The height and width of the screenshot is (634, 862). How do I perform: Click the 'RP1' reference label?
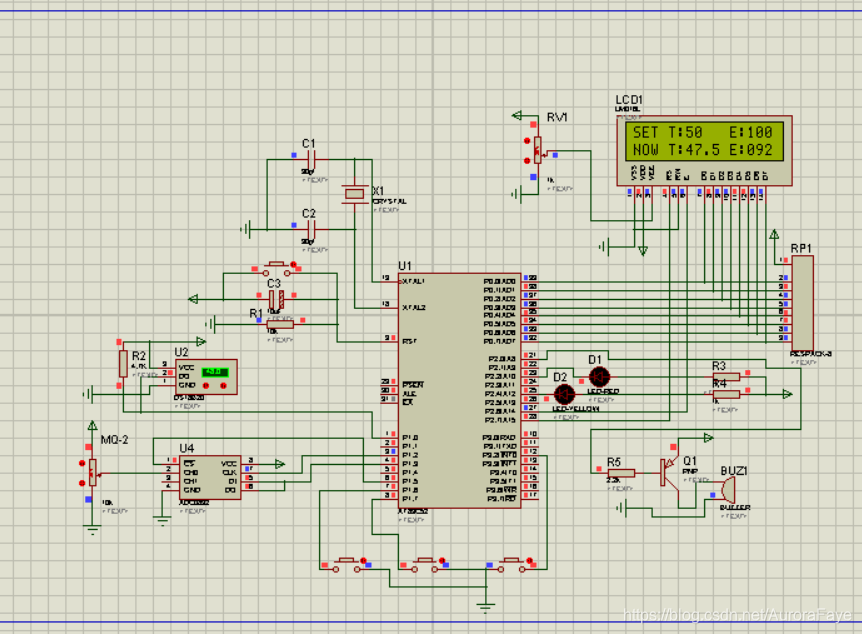tap(801, 249)
